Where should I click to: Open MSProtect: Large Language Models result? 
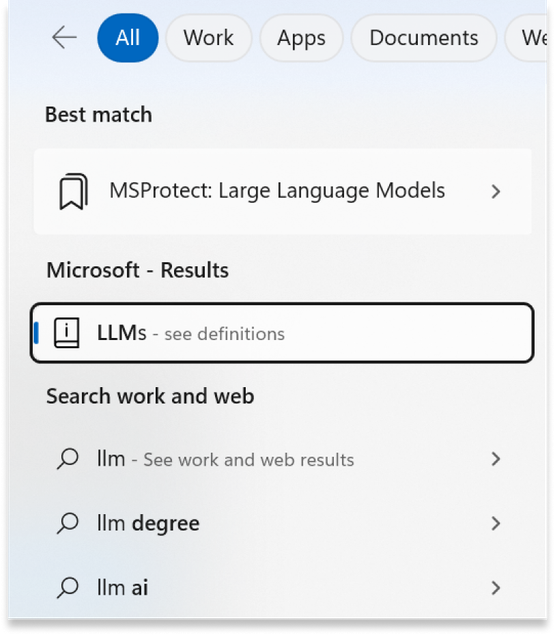[282, 192]
